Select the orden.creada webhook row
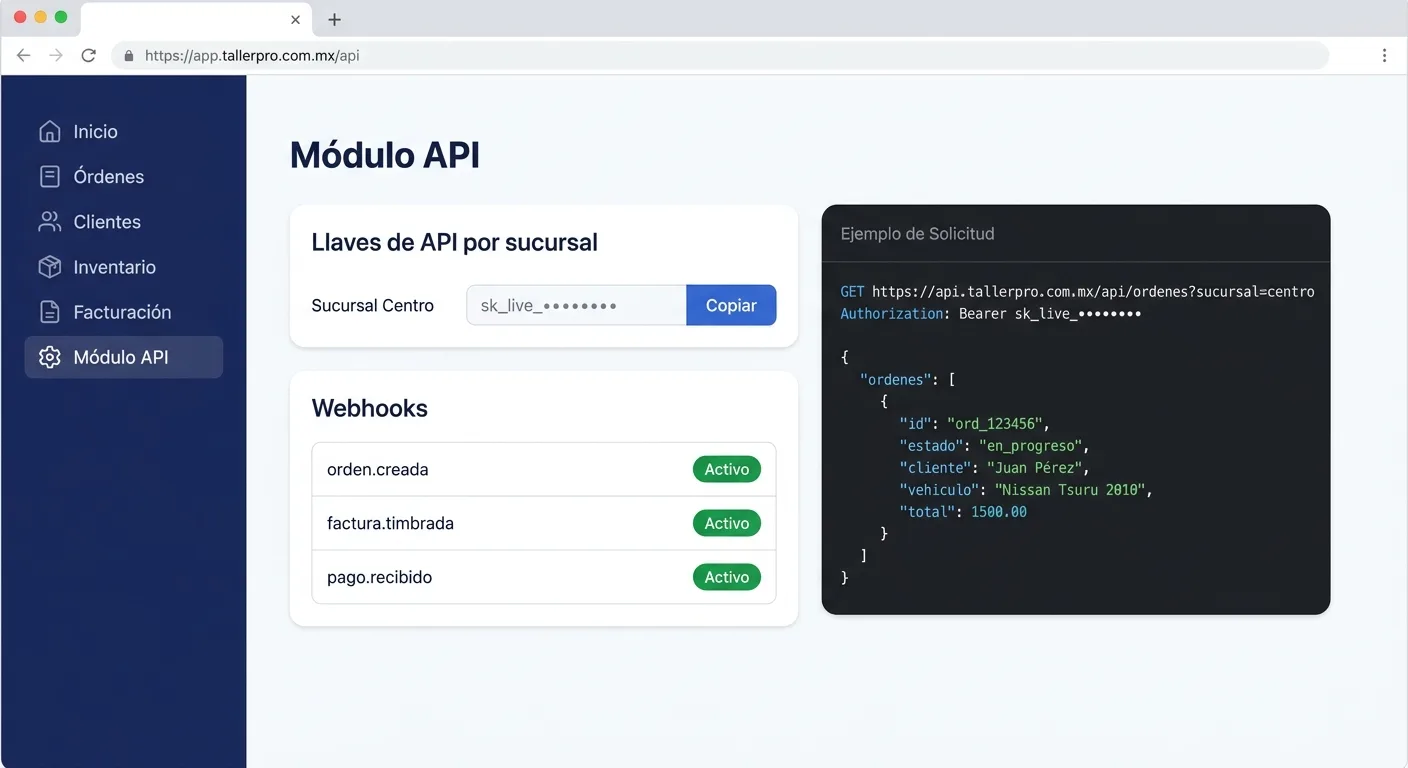Viewport: 1408px width, 768px height. pos(544,469)
